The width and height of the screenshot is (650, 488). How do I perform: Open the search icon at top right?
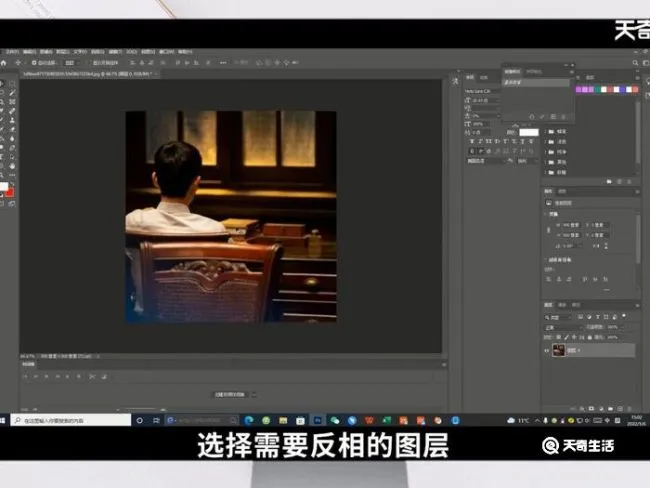[x=635, y=63]
